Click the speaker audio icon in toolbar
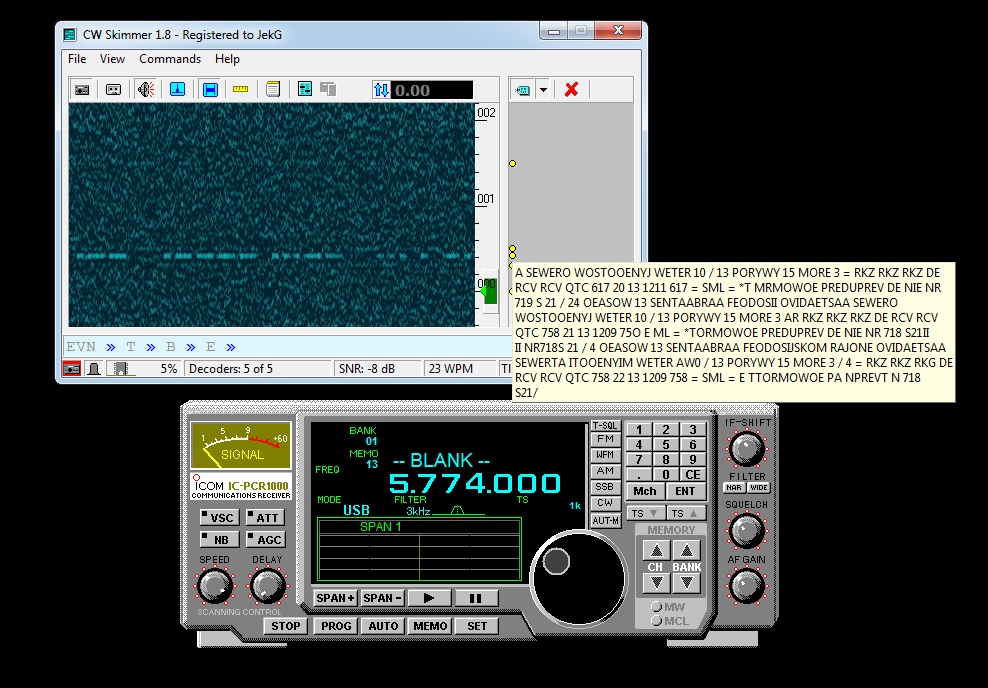This screenshot has width=988, height=688. tap(146, 90)
